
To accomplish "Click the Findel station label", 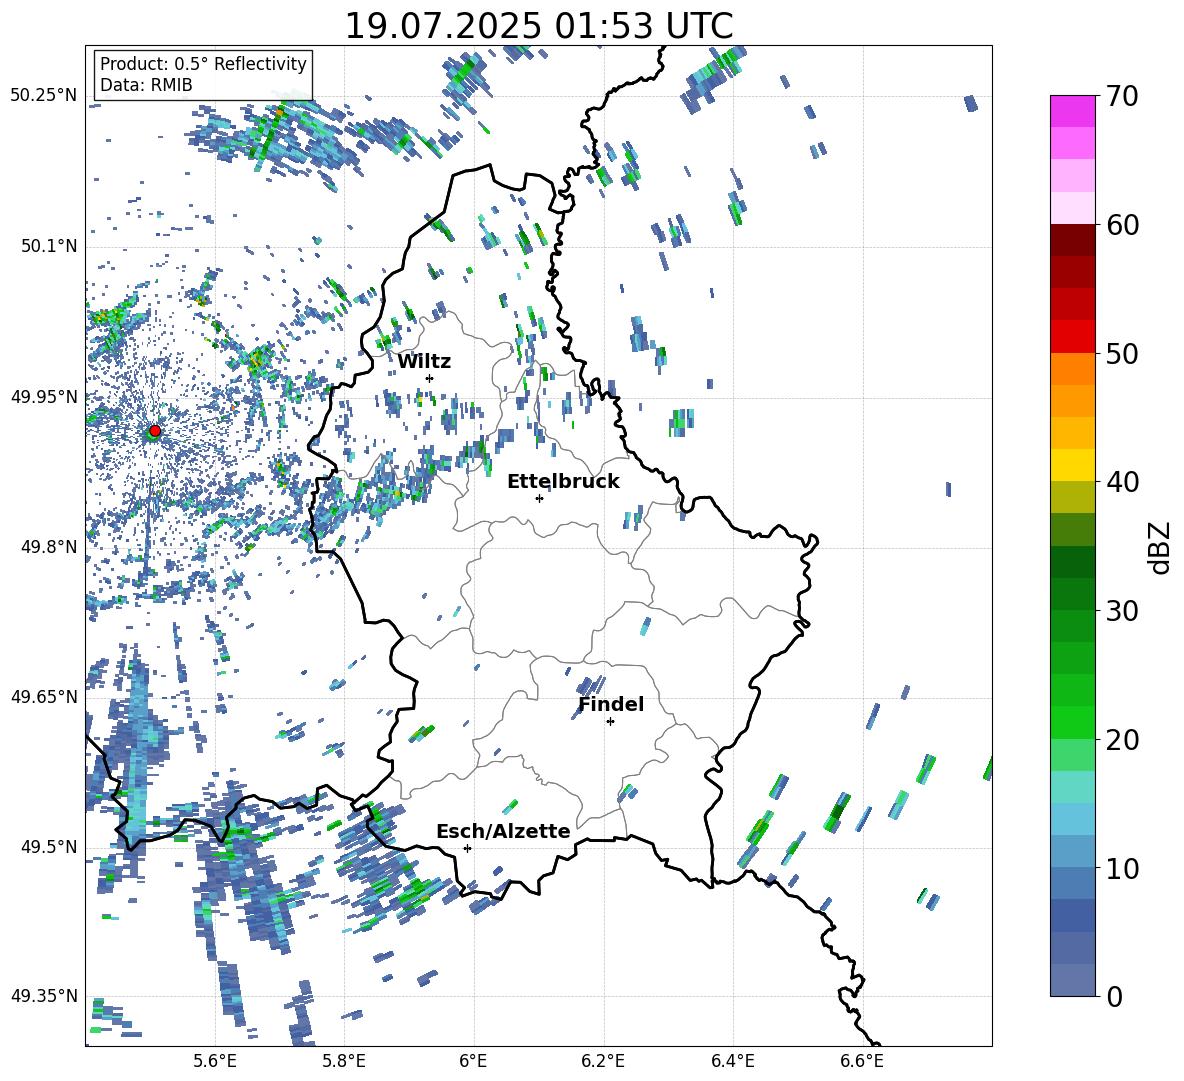I will coord(611,704).
